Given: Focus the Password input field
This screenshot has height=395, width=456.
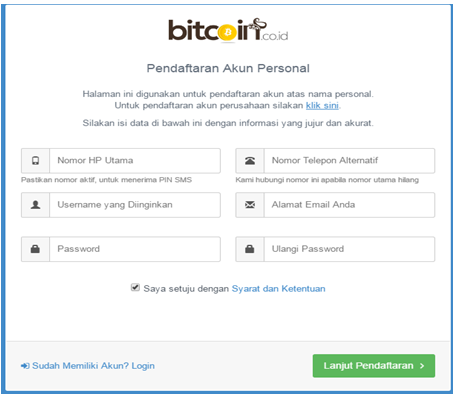Looking at the screenshot, I should click(x=135, y=249).
